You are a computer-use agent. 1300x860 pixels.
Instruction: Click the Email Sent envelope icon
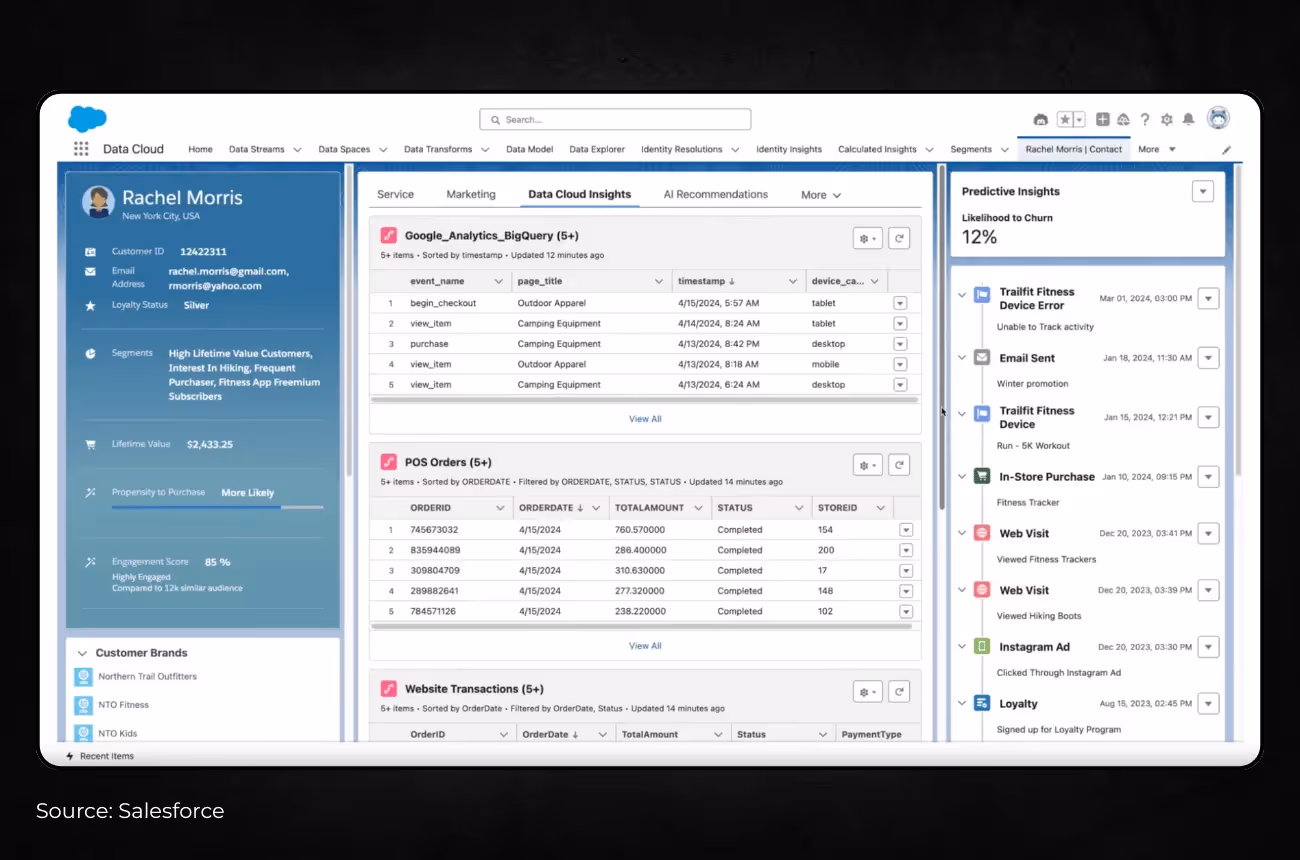click(982, 358)
